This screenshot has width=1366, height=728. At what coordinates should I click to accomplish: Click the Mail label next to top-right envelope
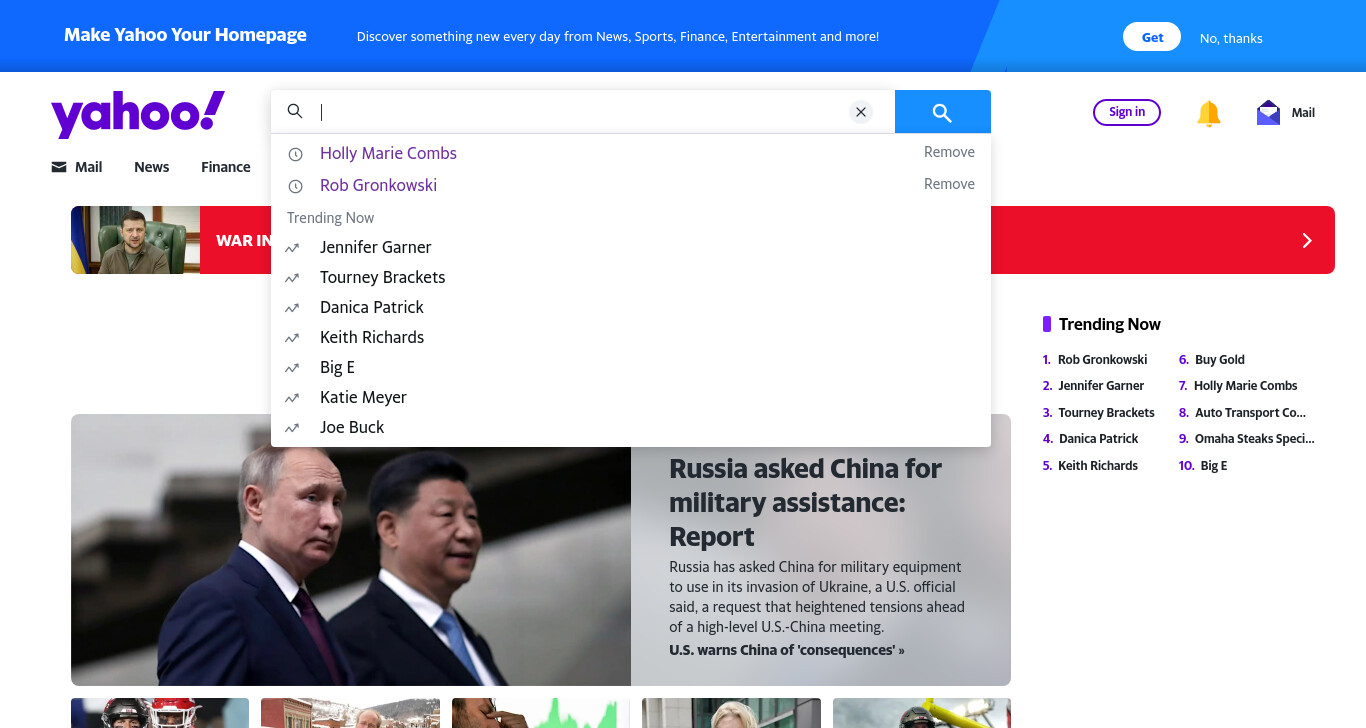1303,113
